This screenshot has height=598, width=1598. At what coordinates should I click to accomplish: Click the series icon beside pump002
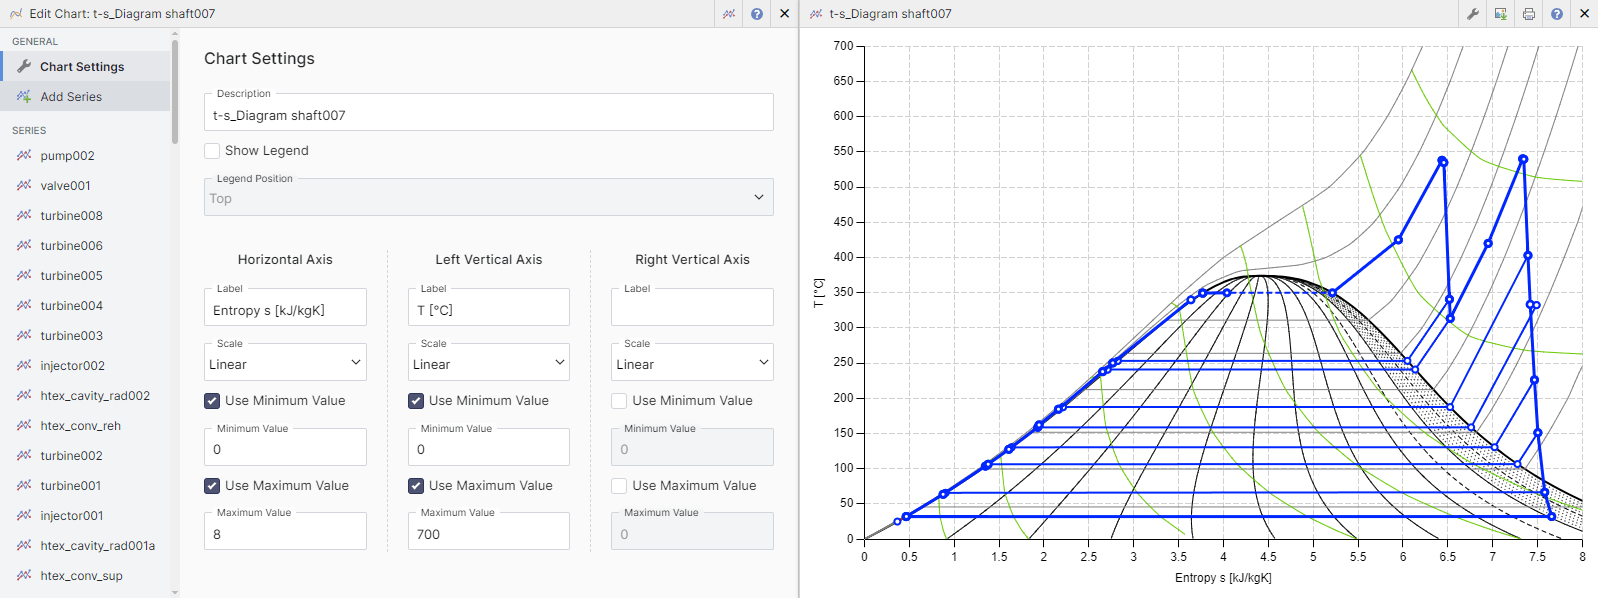[24, 156]
